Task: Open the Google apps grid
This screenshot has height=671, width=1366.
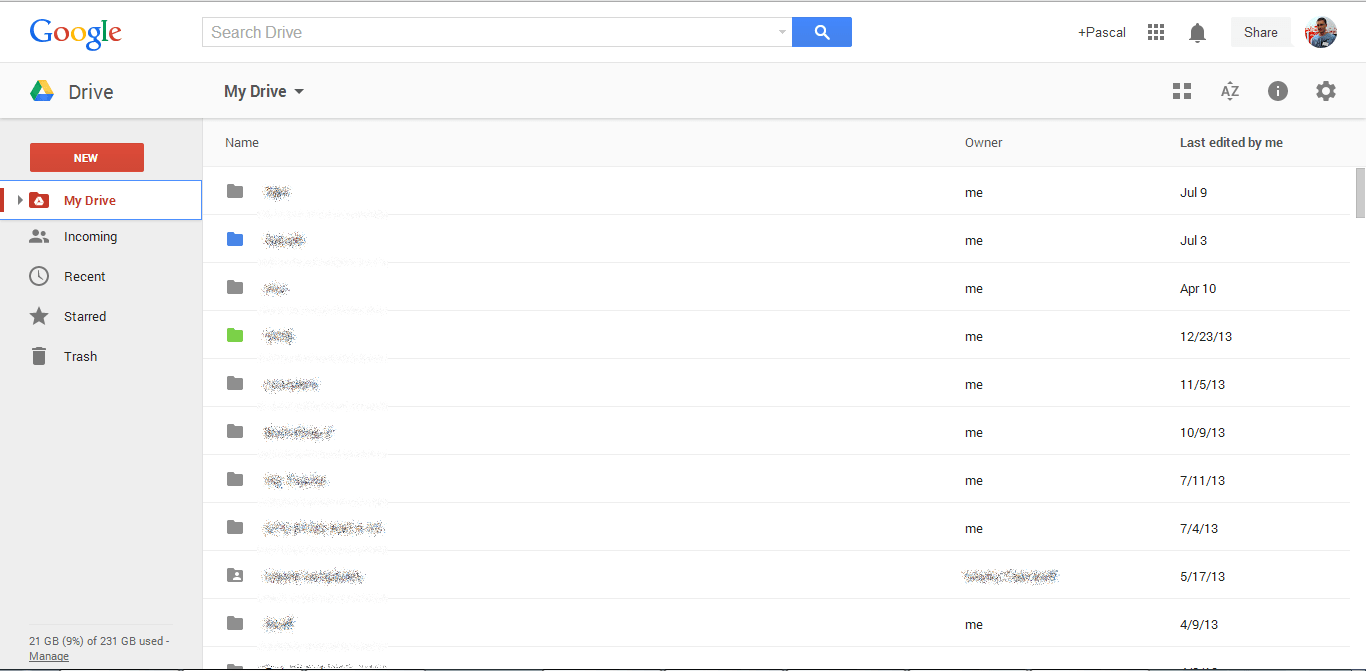Action: (1156, 32)
